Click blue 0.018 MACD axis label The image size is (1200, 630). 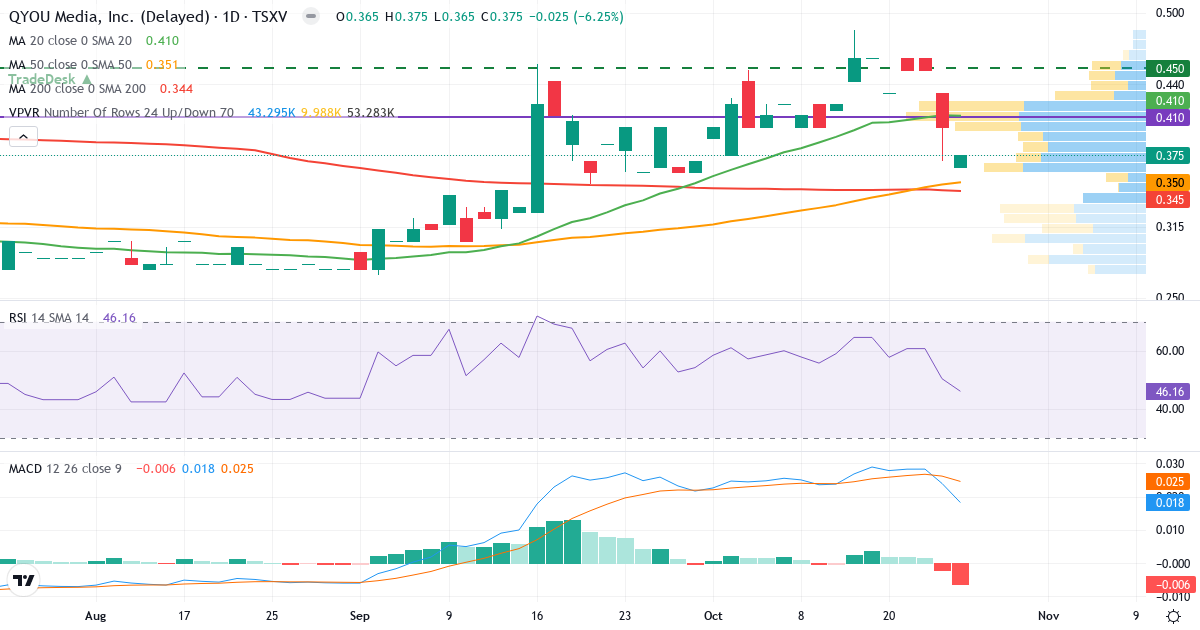pos(1170,503)
